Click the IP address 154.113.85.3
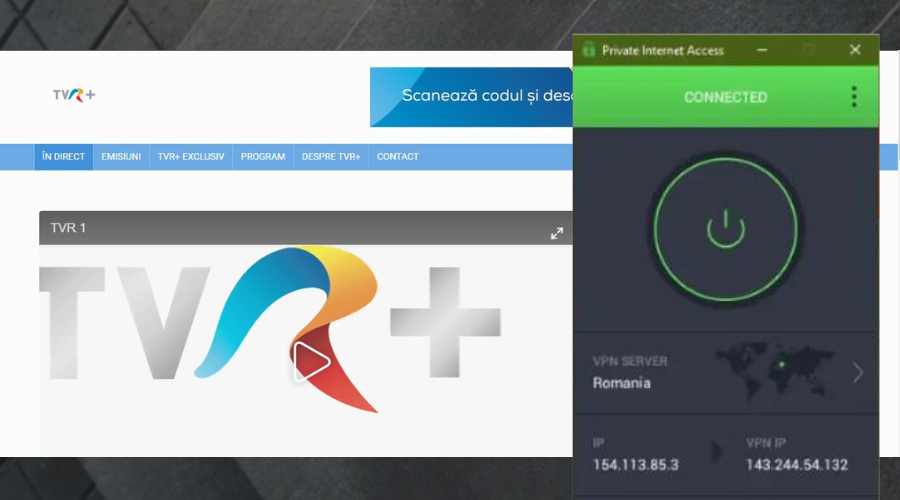This screenshot has width=900, height=500. tap(635, 464)
